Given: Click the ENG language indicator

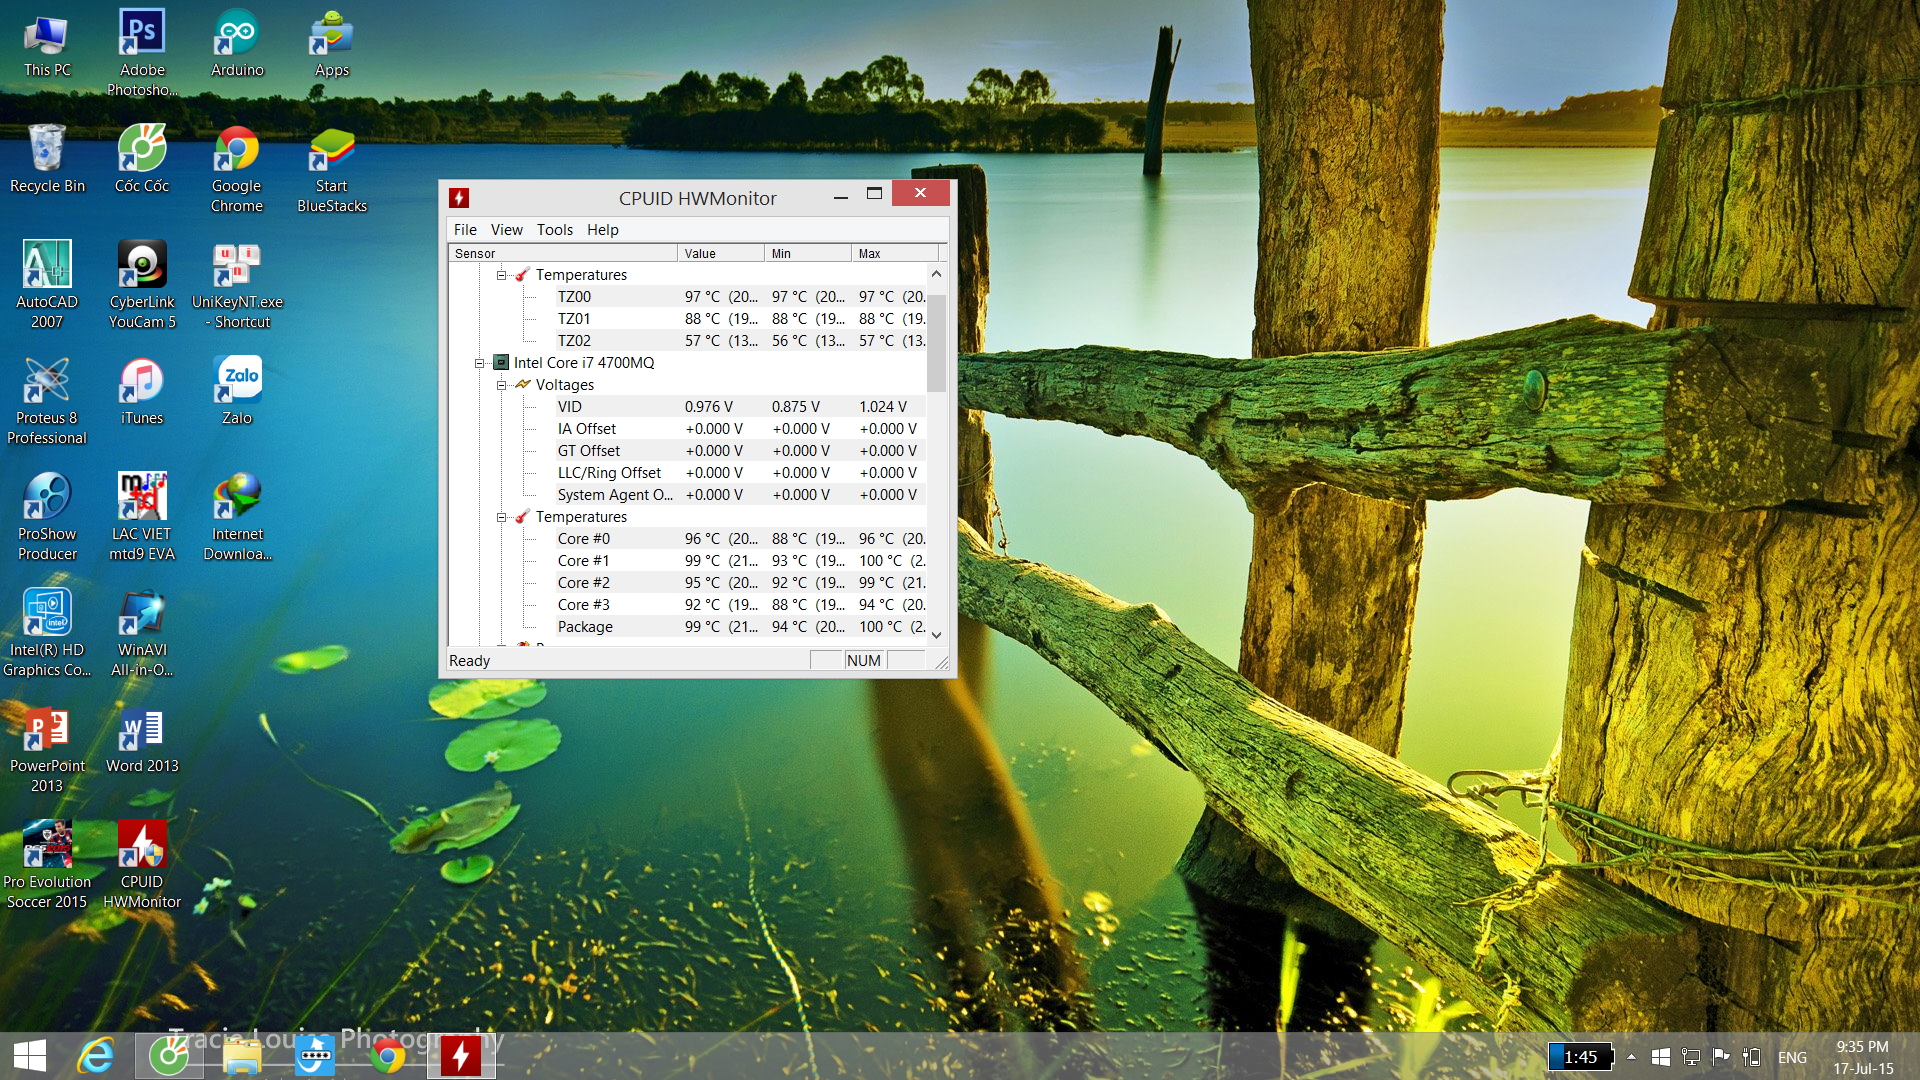Looking at the screenshot, I should pyautogui.click(x=1792, y=1057).
